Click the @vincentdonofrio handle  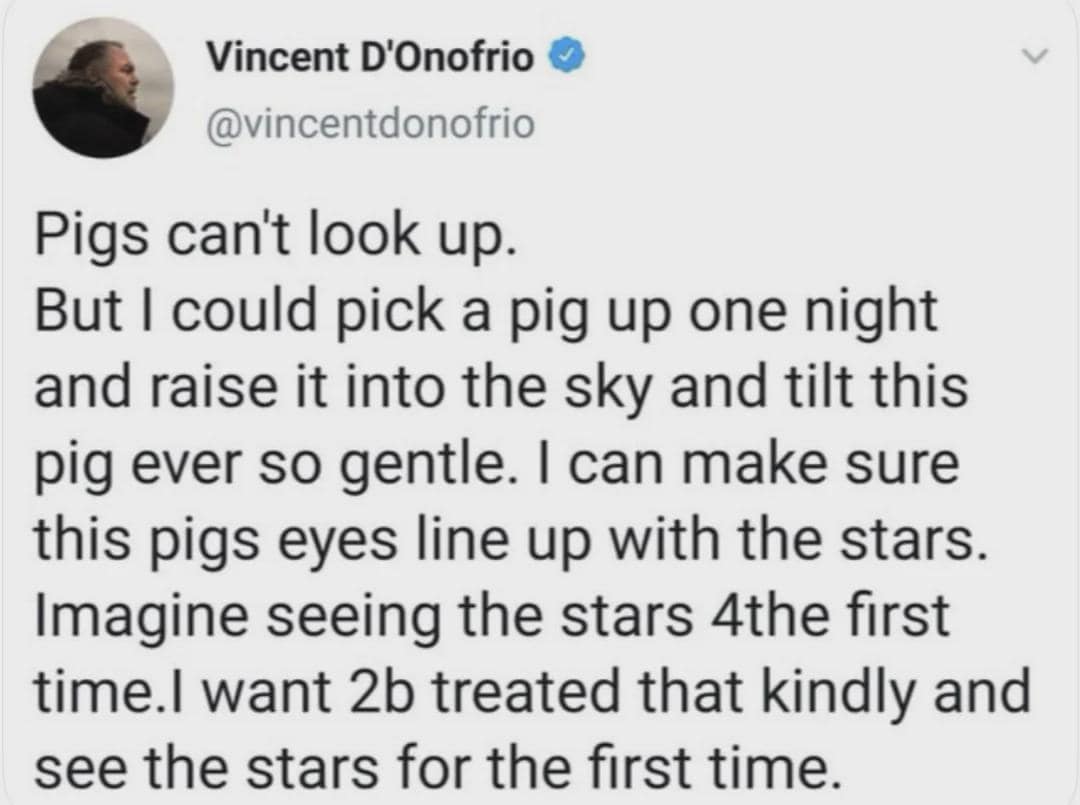coord(370,124)
